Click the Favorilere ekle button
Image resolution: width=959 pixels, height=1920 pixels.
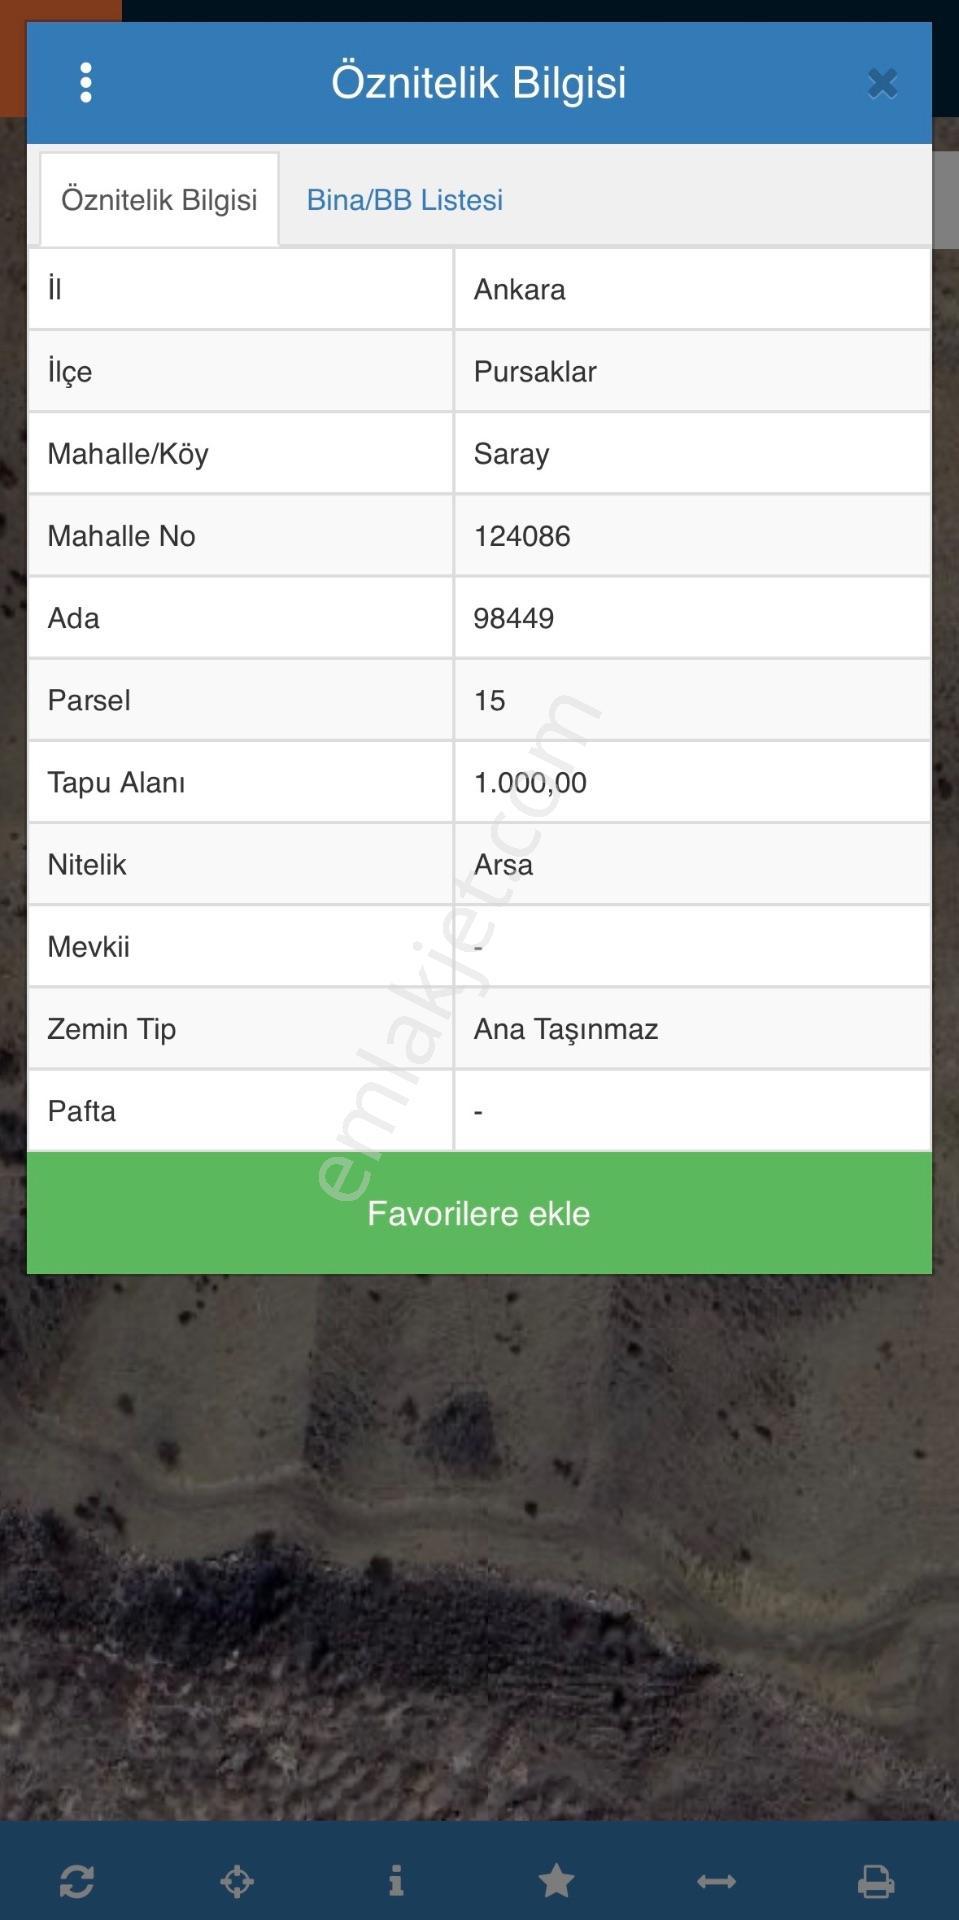pyautogui.click(x=479, y=1213)
